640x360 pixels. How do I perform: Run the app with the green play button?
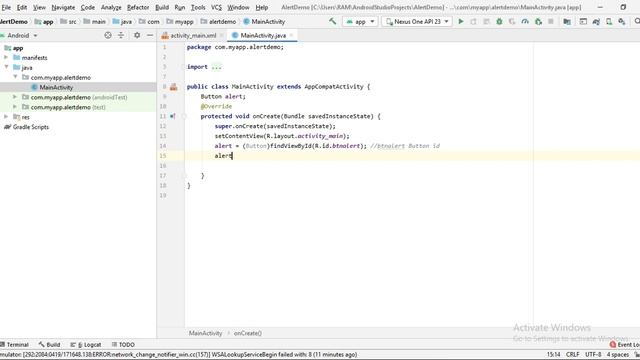461,22
